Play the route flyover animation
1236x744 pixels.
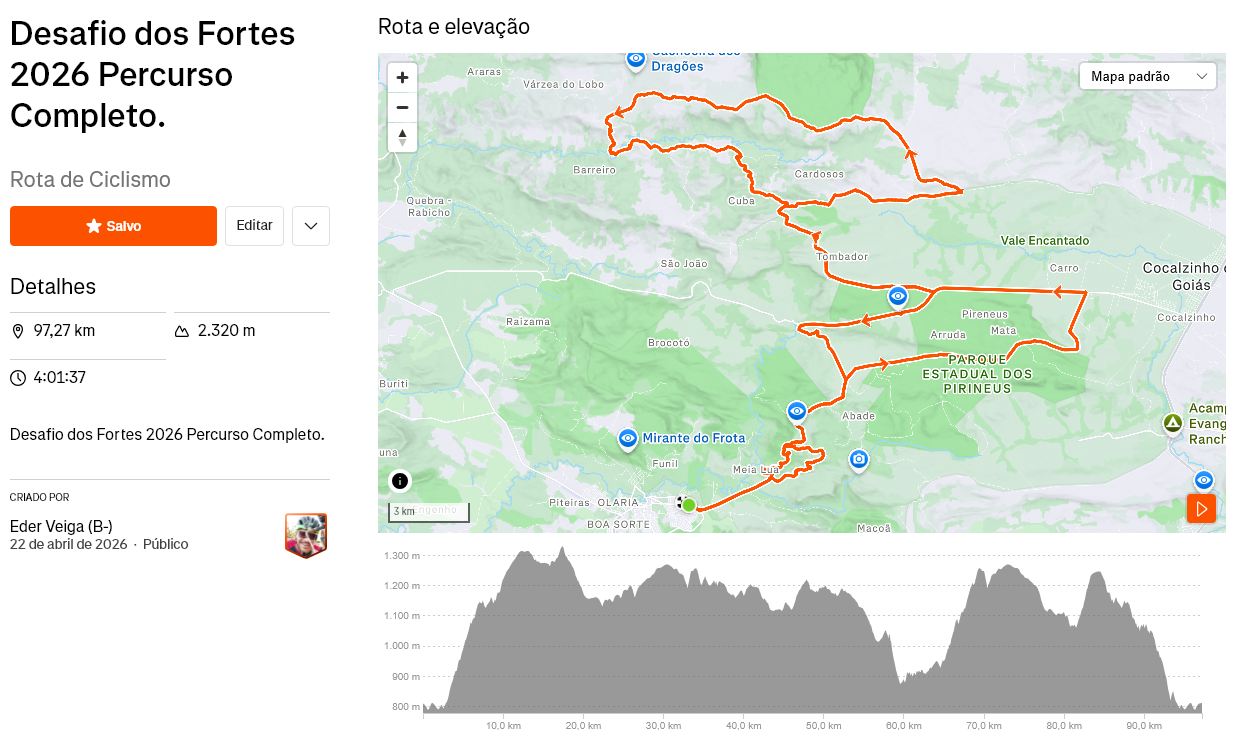tap(1202, 508)
